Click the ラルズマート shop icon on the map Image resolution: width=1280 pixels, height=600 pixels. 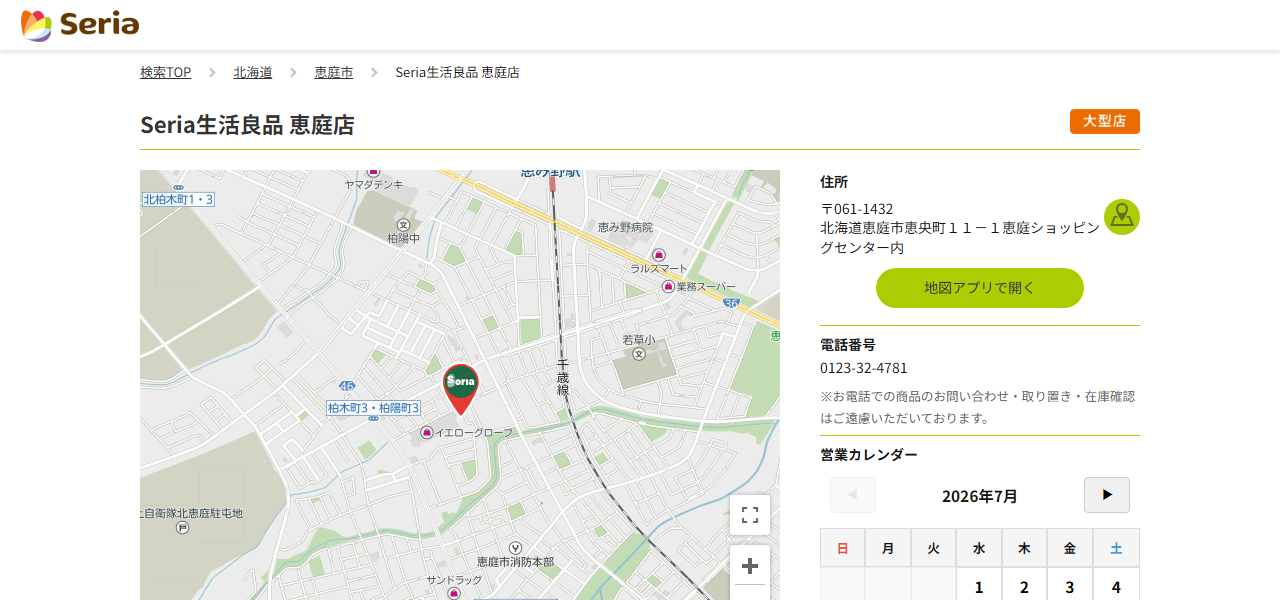click(659, 255)
